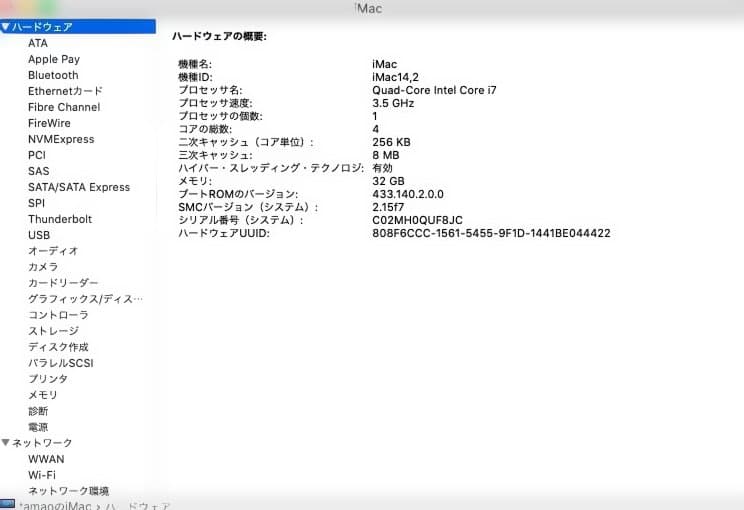Click the hardware UUID value
Viewport: 744px width, 510px height.
click(x=491, y=233)
